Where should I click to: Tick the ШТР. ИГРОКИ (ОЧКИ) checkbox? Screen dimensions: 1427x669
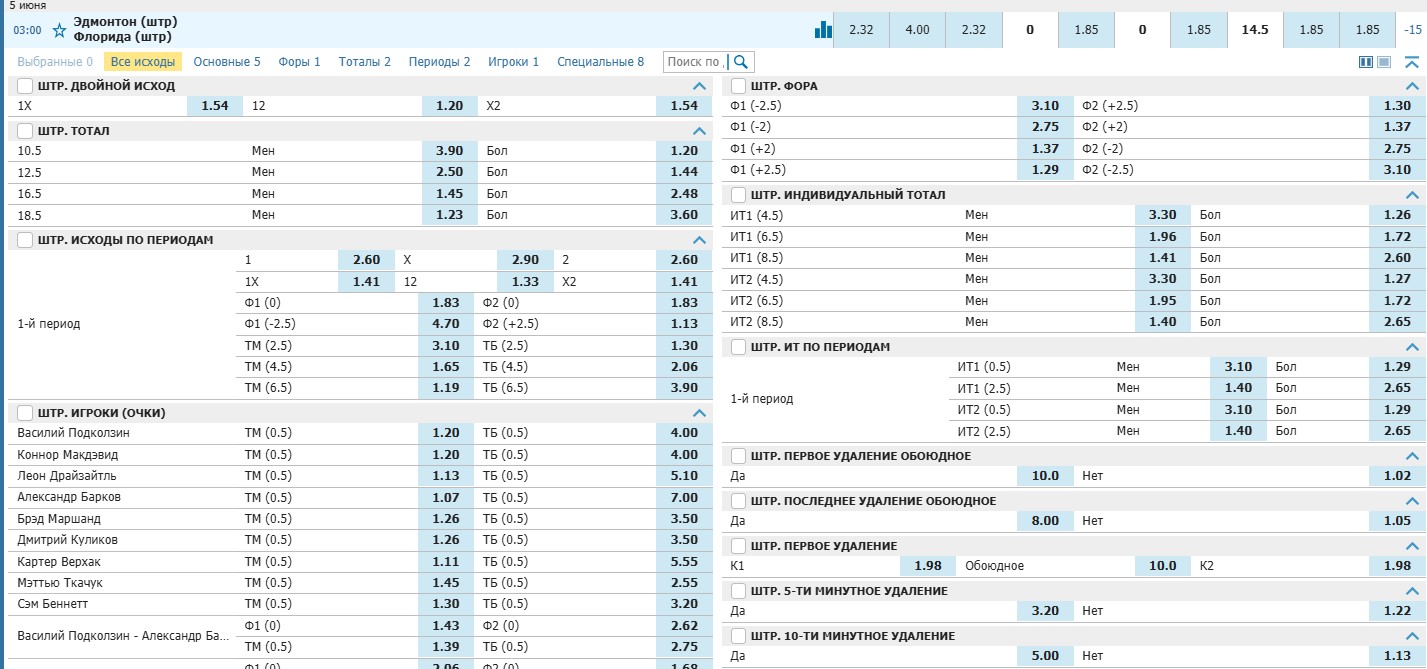point(25,412)
